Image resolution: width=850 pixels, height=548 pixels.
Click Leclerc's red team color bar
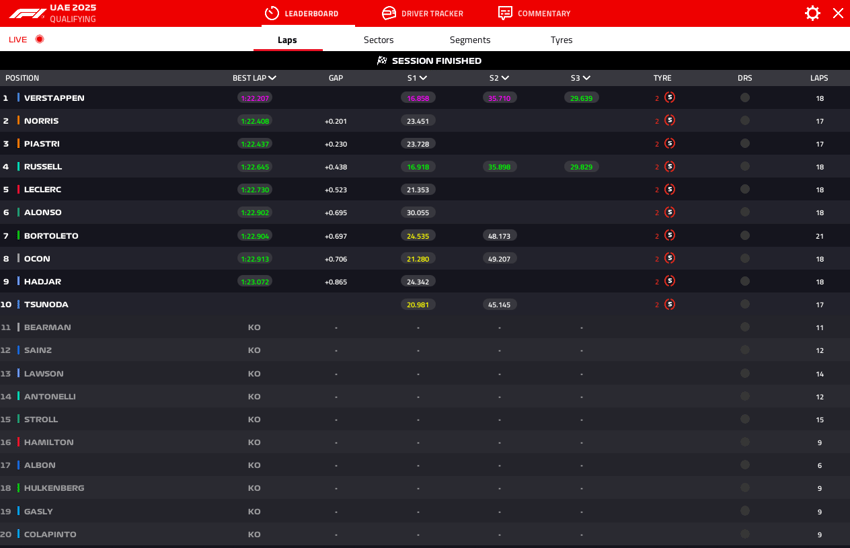click(x=18, y=189)
